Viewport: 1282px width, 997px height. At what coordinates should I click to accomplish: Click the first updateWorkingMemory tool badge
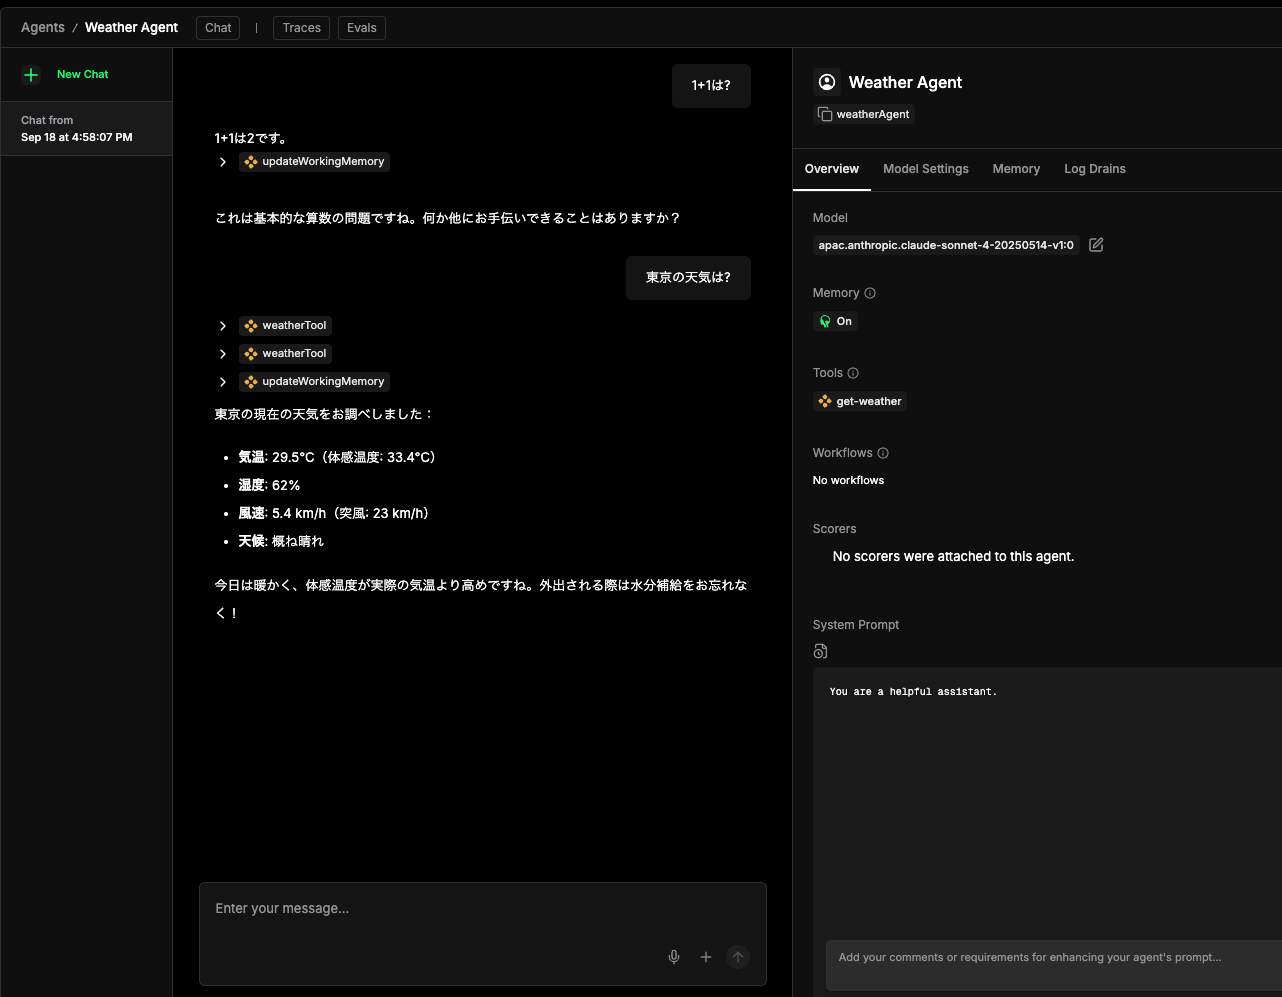pos(314,162)
